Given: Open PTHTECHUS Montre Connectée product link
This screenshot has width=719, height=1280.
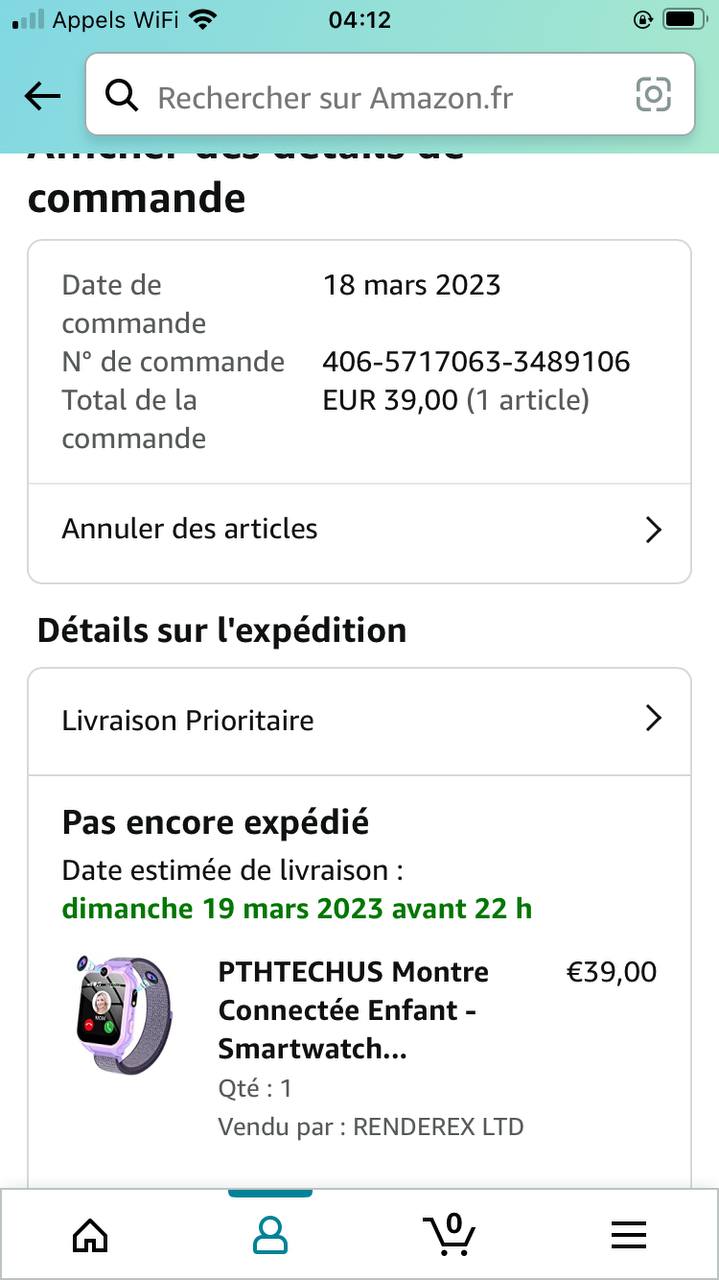Looking at the screenshot, I should pyautogui.click(x=353, y=1010).
